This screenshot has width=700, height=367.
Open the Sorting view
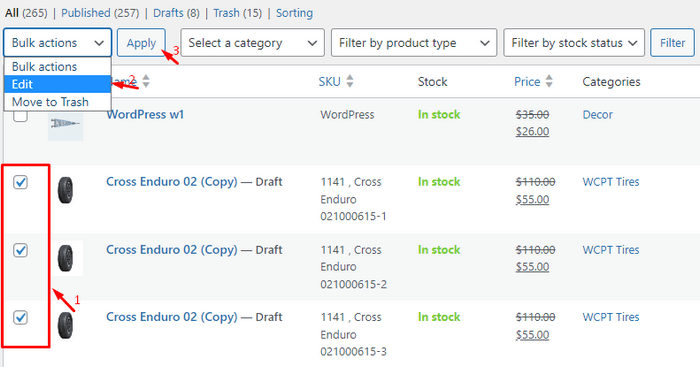[x=294, y=13]
